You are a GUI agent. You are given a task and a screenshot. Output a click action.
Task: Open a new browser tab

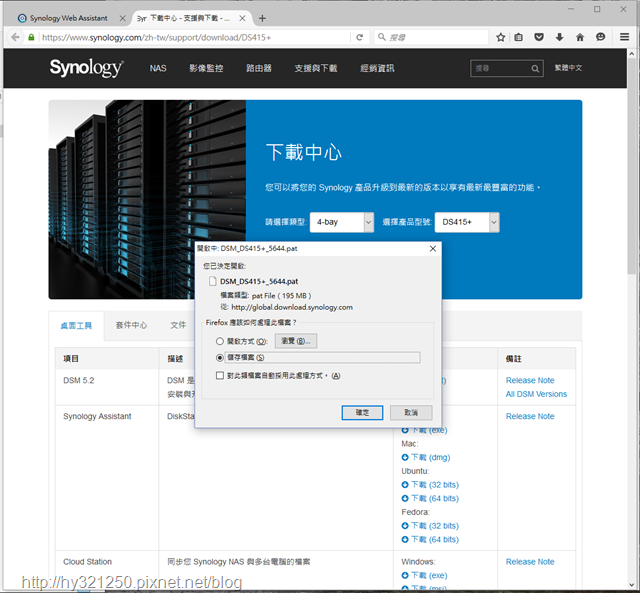point(262,18)
